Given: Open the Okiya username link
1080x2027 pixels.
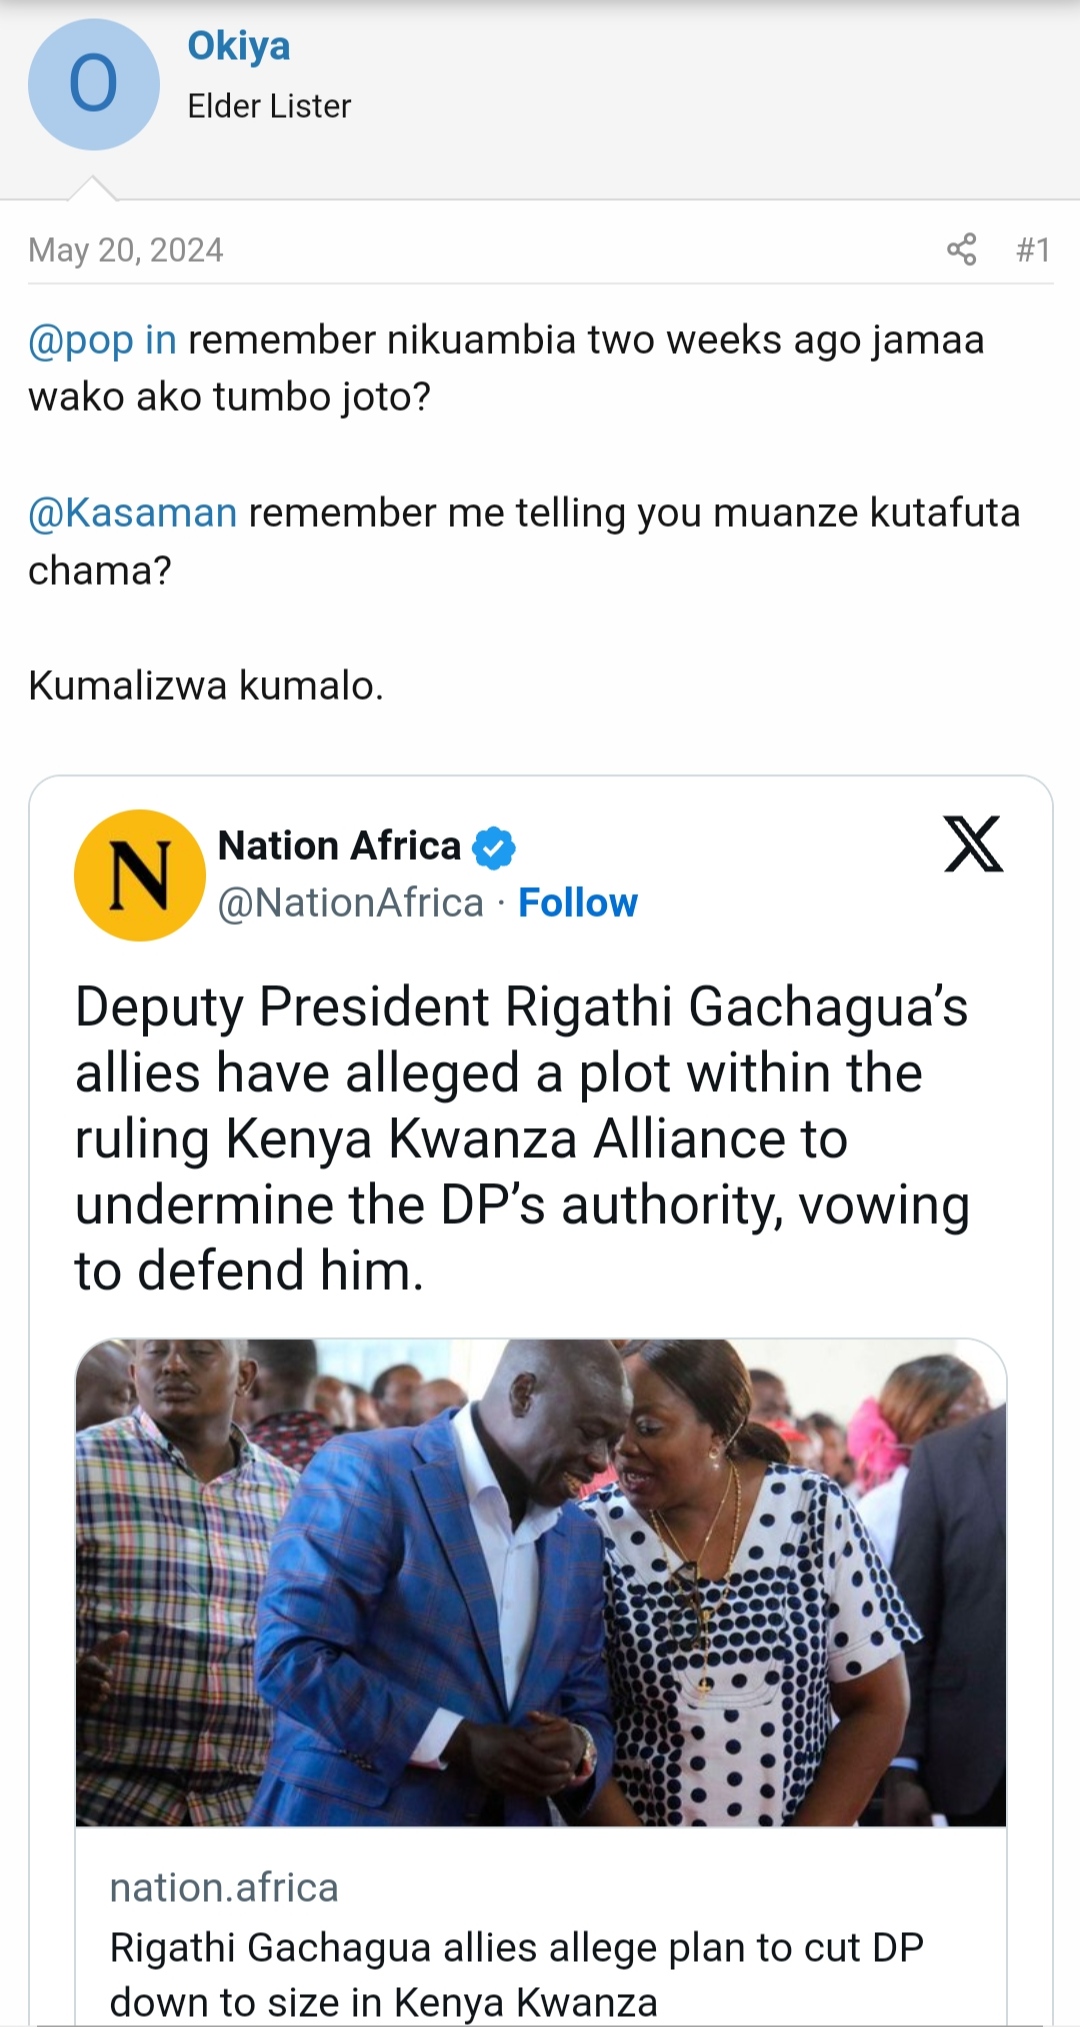Looking at the screenshot, I should [239, 46].
